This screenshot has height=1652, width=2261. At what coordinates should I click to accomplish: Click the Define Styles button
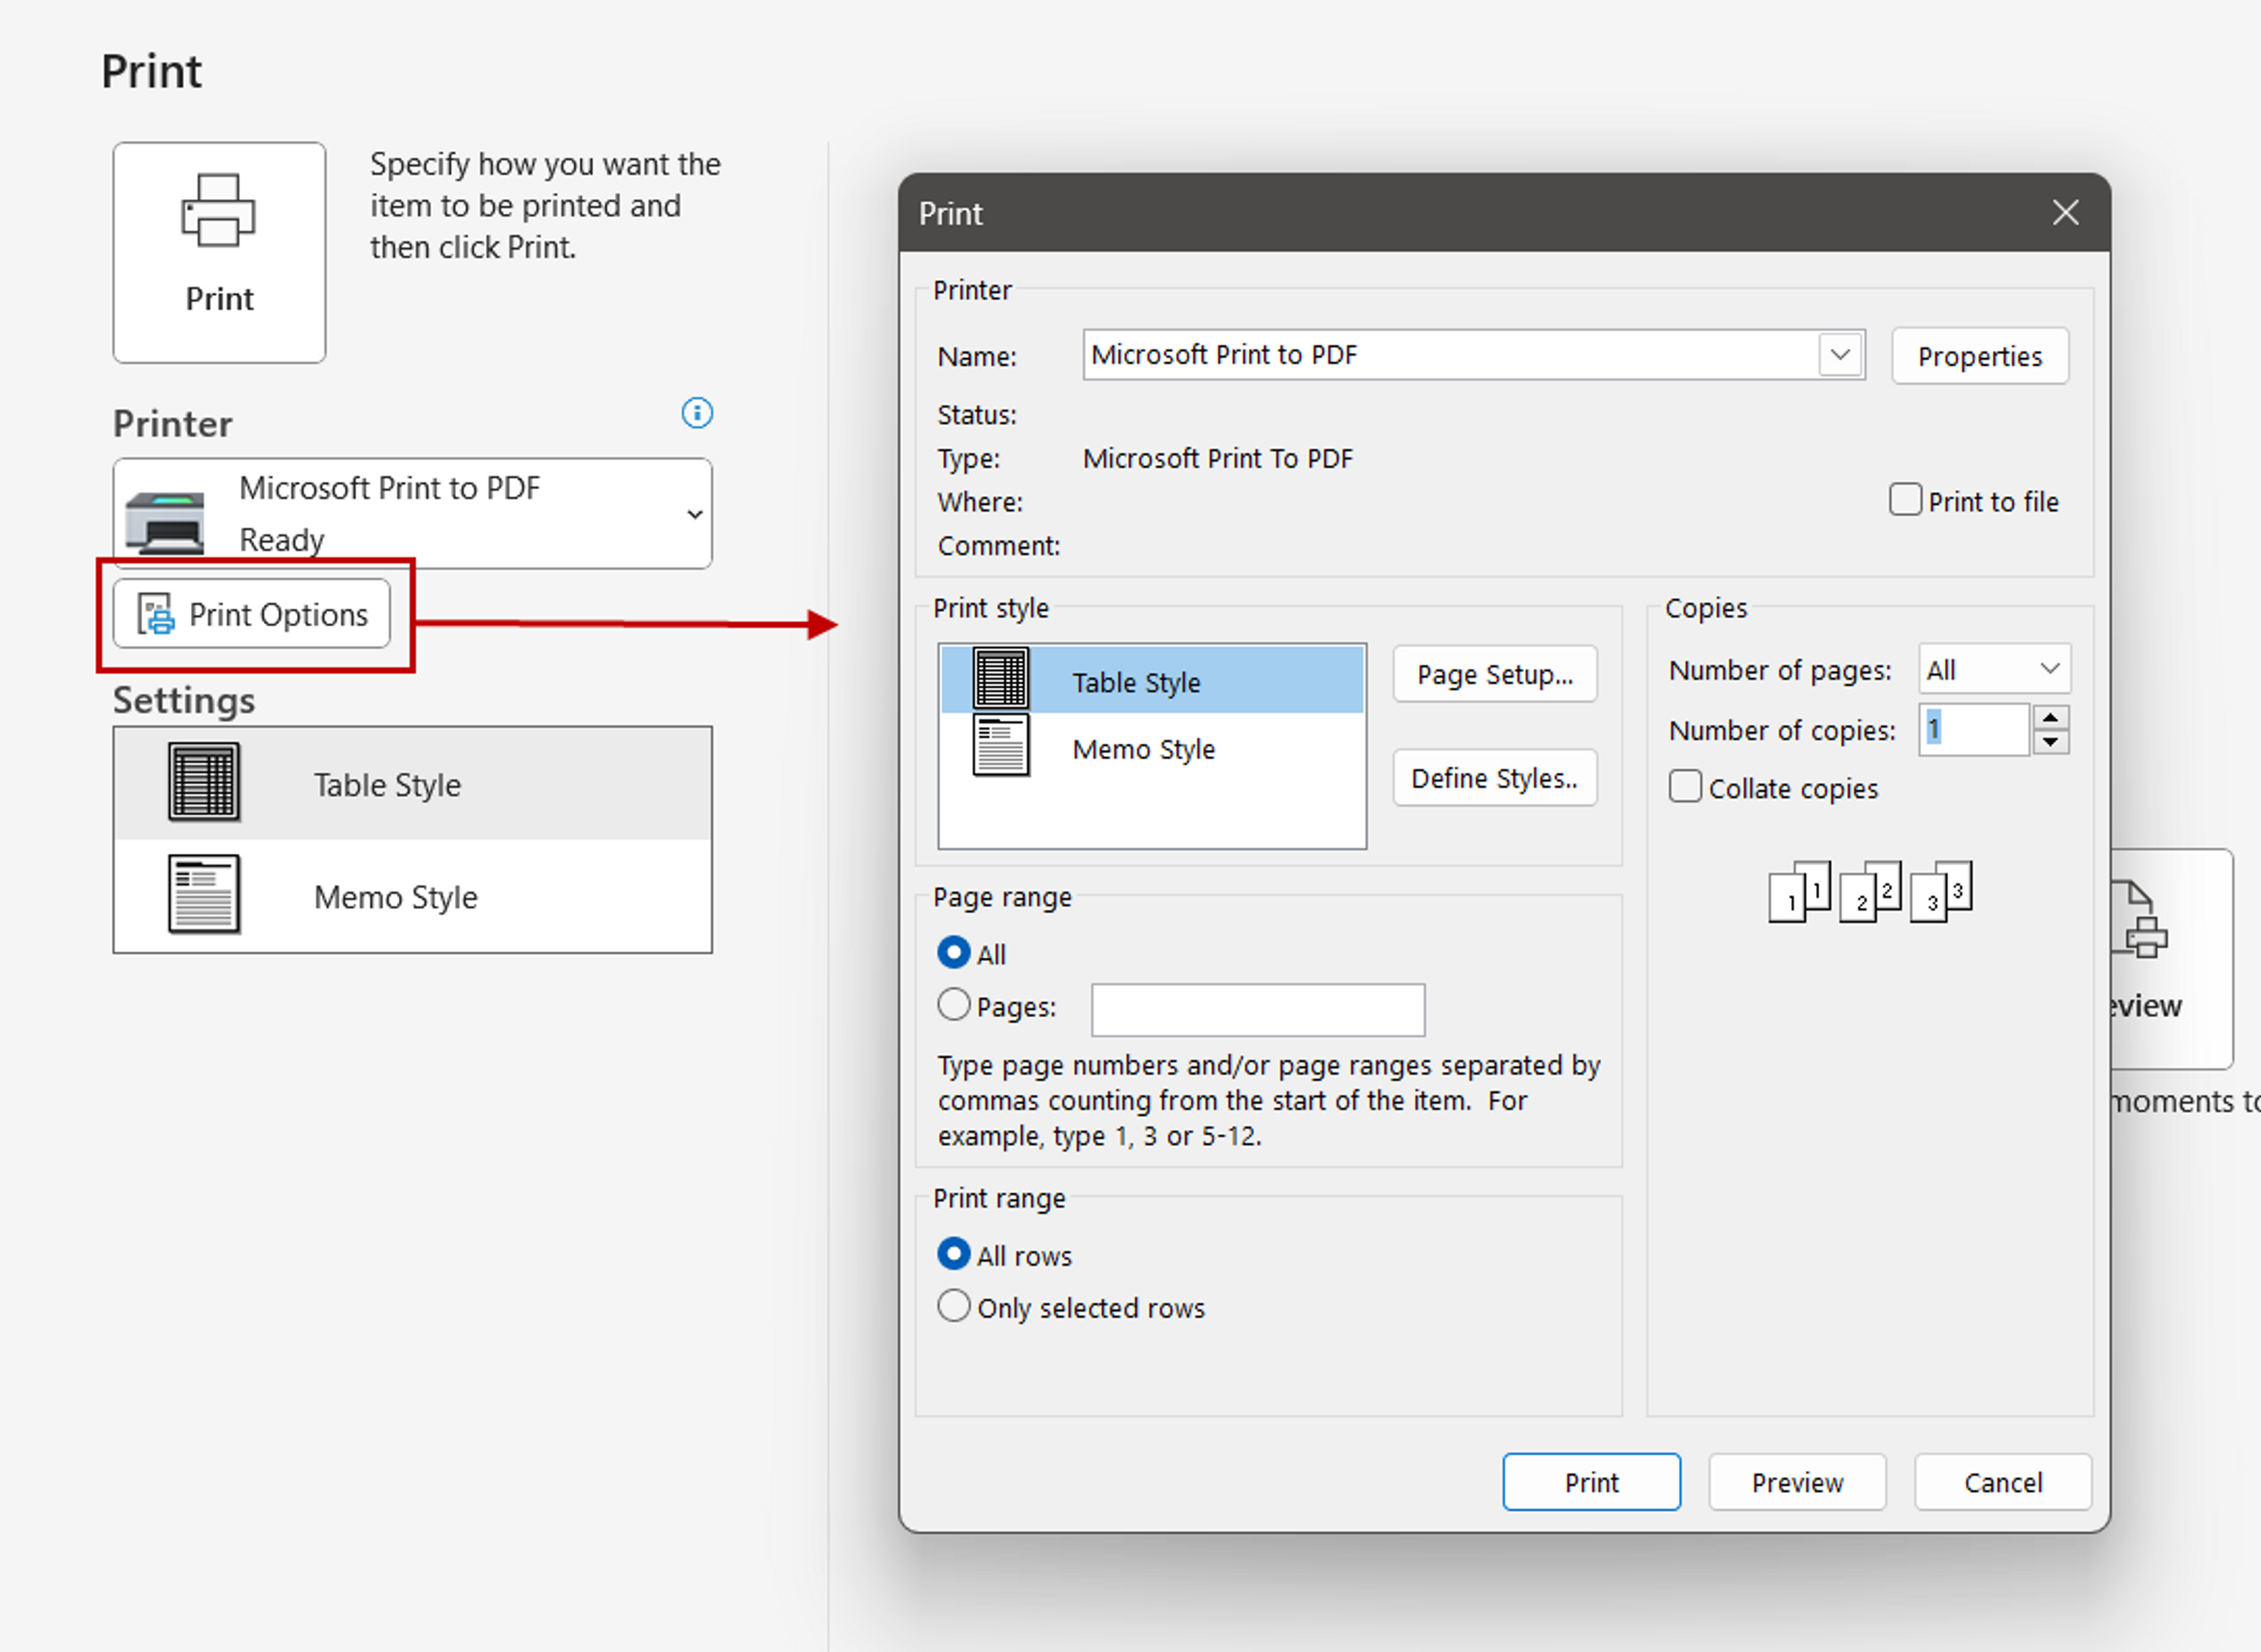click(x=1494, y=778)
